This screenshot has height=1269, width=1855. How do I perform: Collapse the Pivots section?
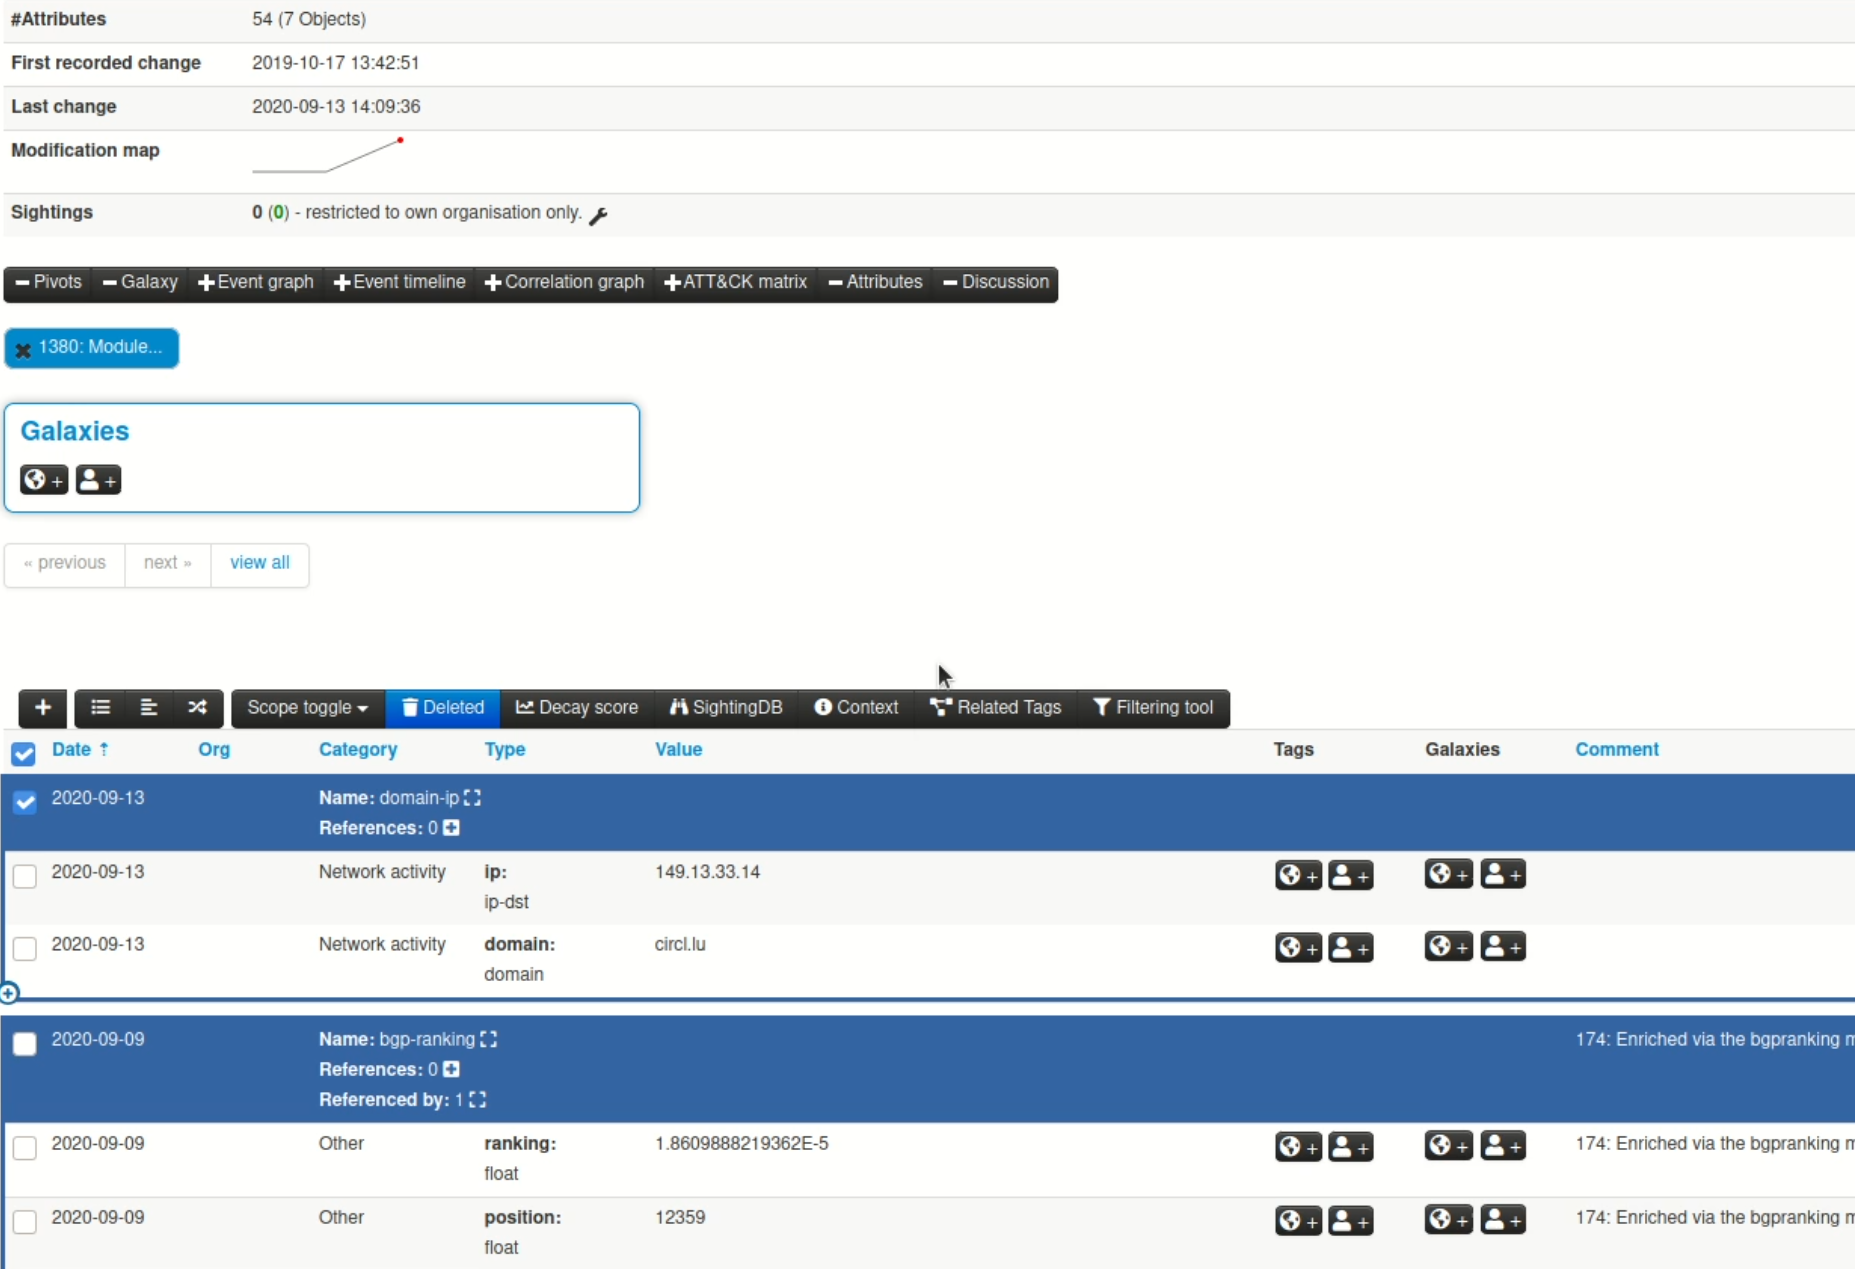click(49, 283)
